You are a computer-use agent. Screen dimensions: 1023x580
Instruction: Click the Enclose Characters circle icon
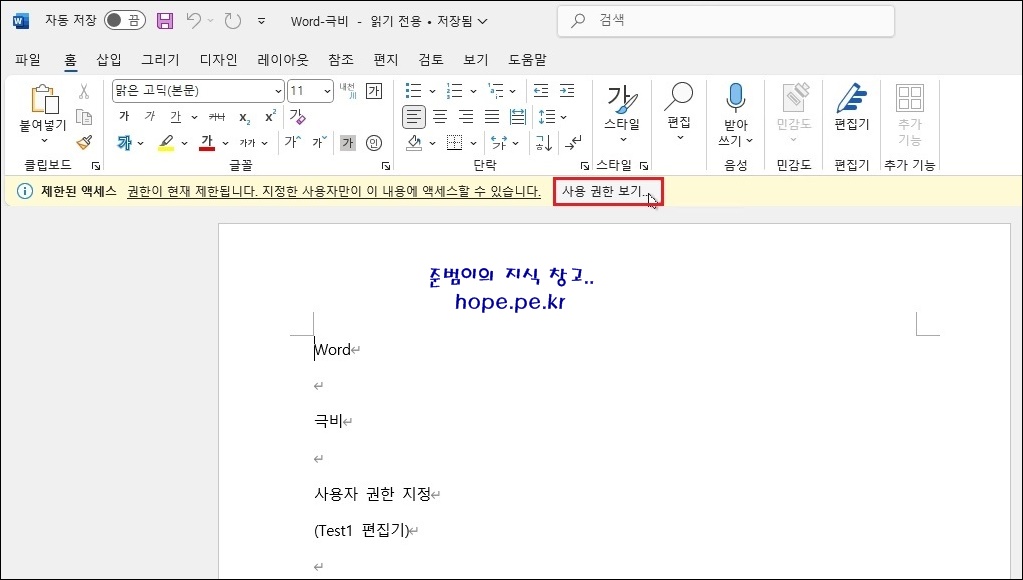click(374, 142)
